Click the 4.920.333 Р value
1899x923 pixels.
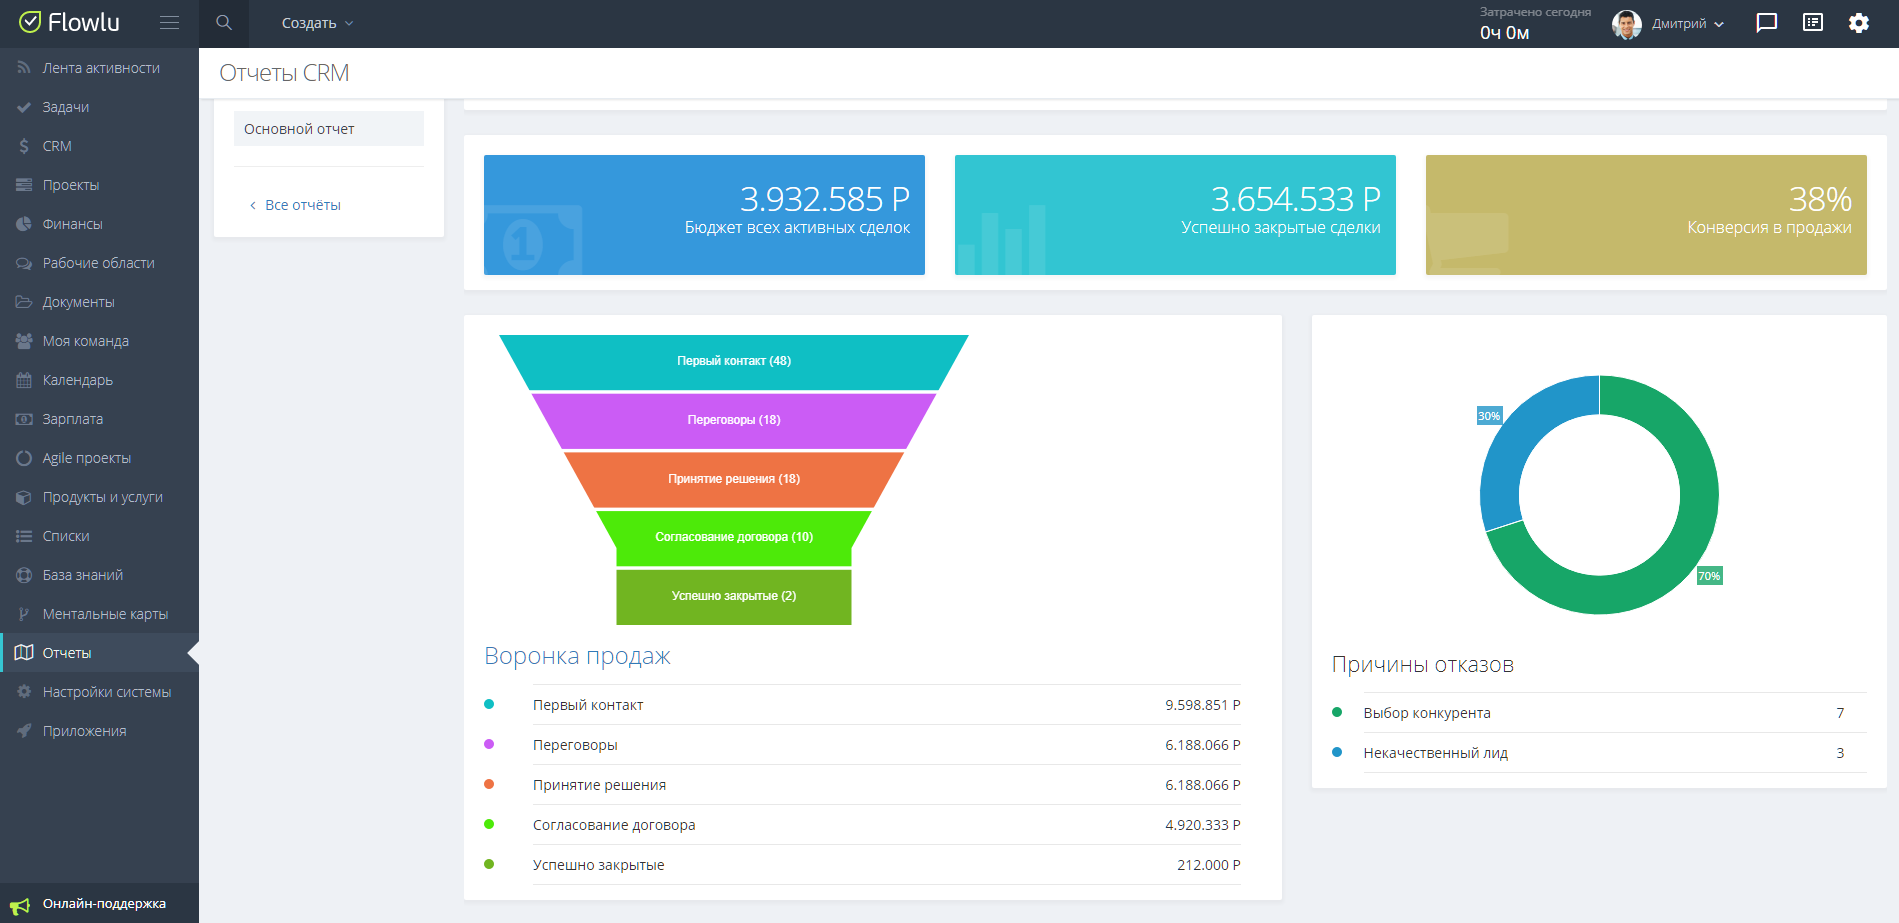[1202, 825]
